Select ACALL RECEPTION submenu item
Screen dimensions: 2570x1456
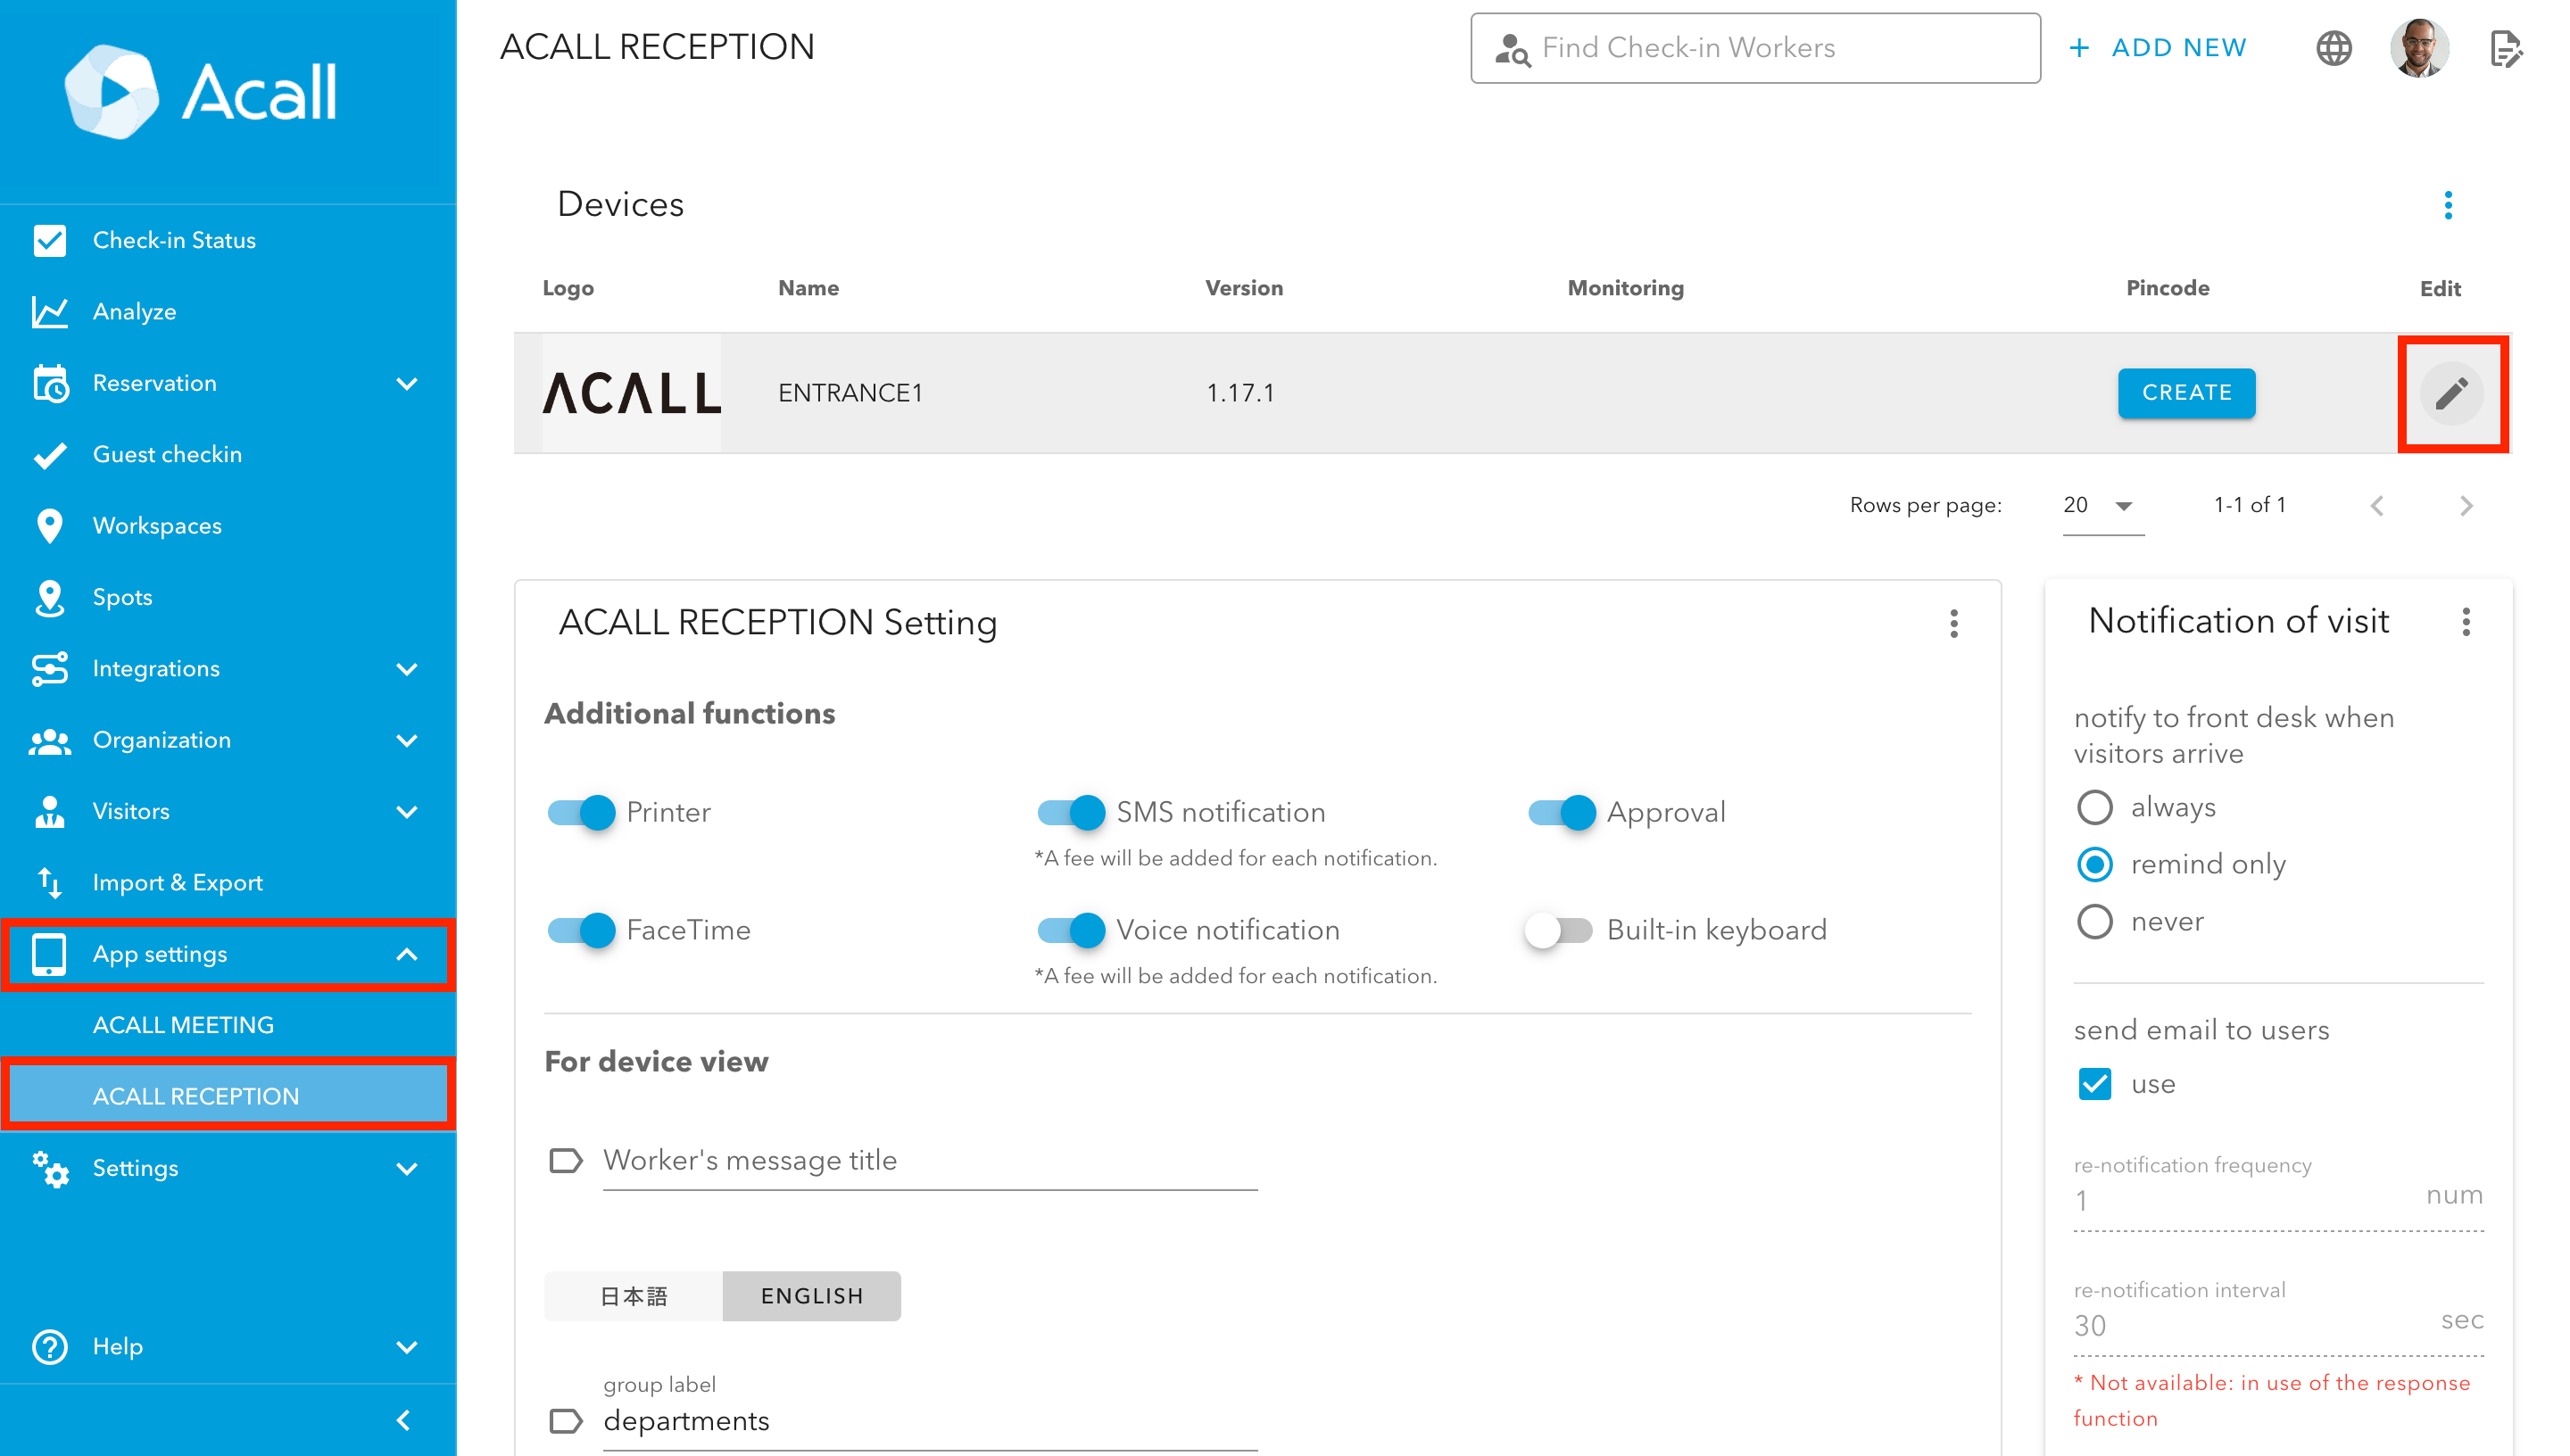(x=228, y=1096)
